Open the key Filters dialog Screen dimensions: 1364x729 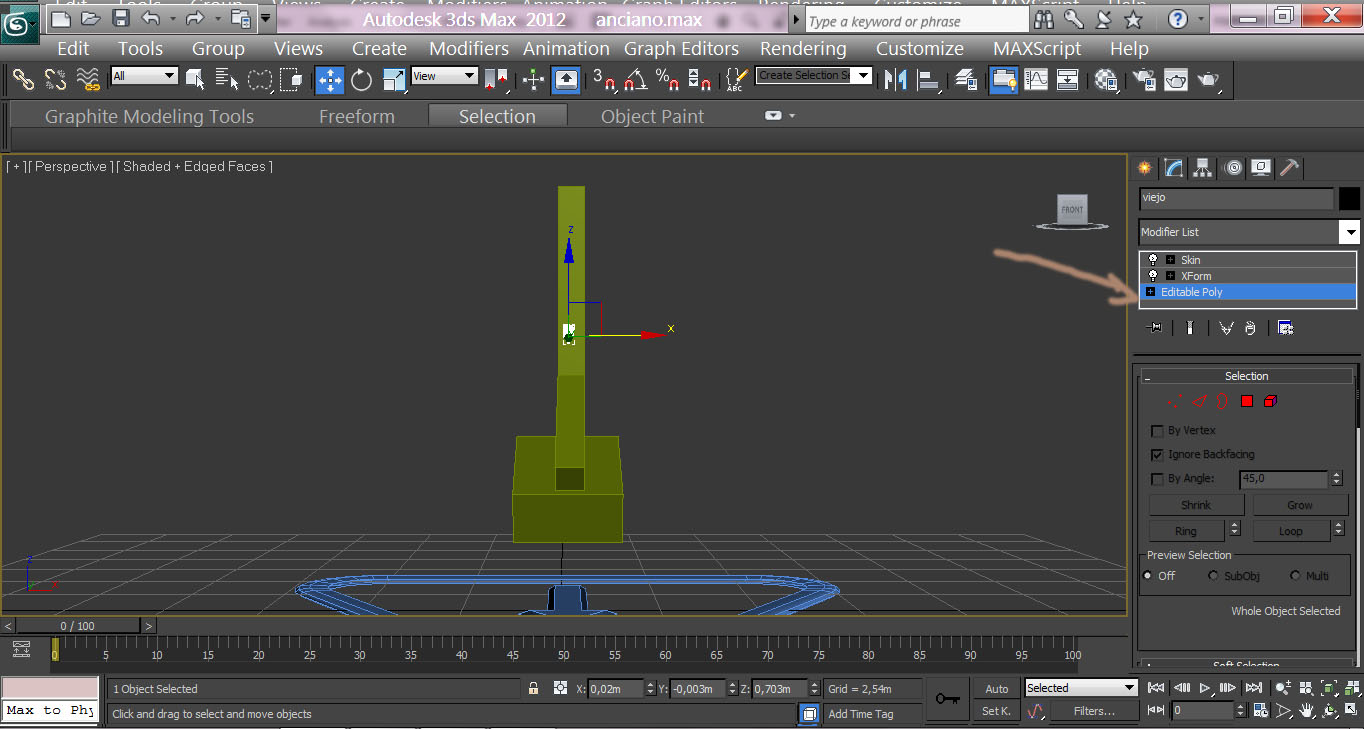tap(1094, 711)
